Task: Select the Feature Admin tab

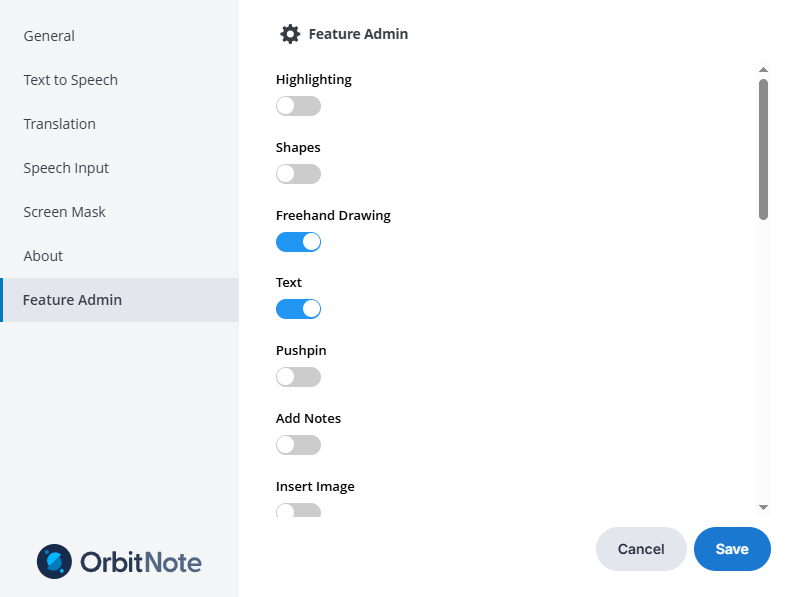Action: [x=72, y=300]
